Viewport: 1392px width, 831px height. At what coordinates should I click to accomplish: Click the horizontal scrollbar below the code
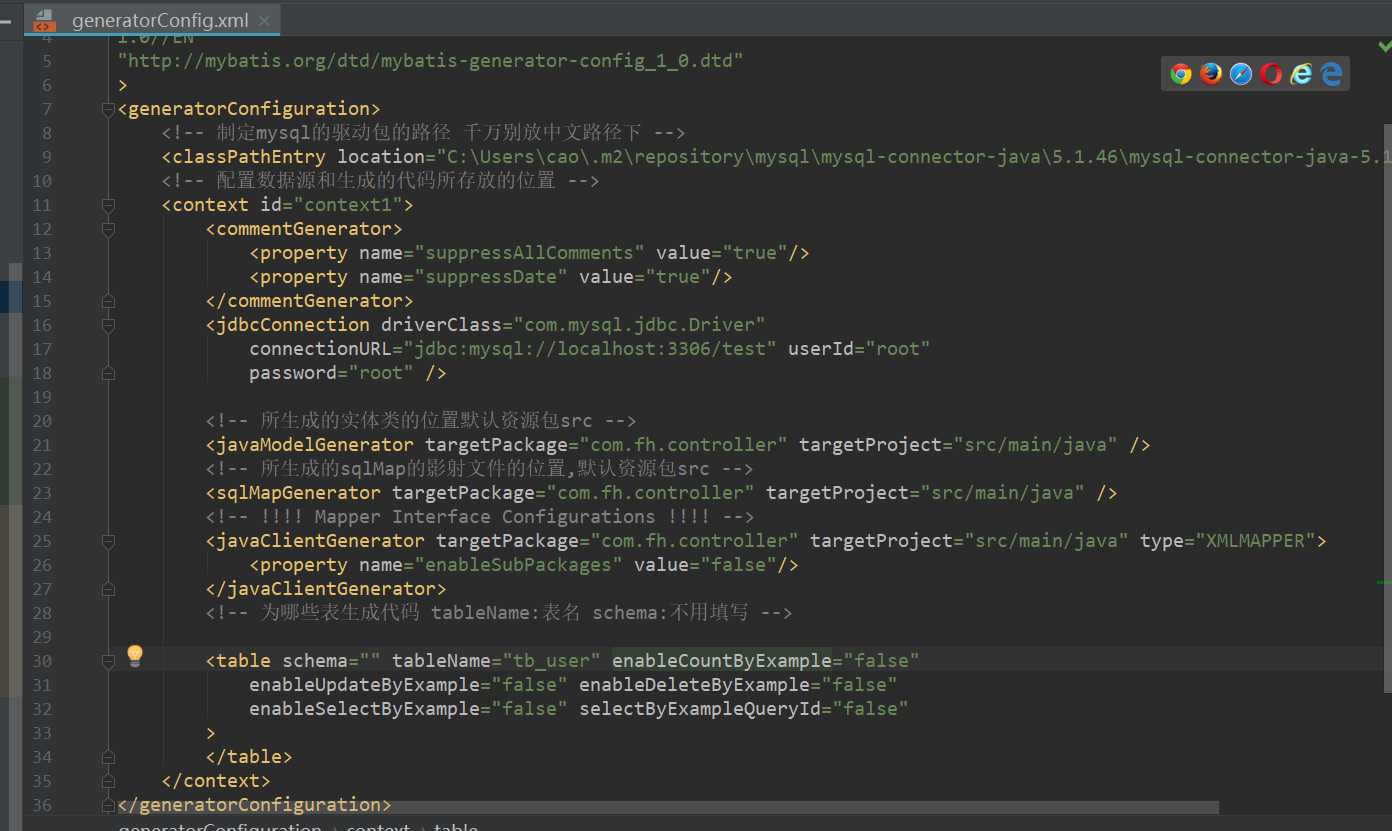click(x=668, y=807)
